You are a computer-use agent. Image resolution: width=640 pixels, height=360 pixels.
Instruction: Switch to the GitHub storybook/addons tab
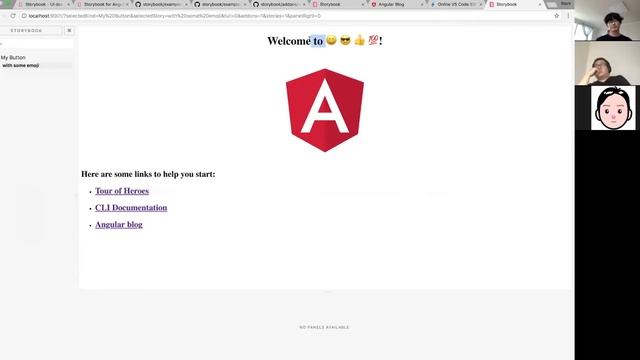[x=279, y=4]
